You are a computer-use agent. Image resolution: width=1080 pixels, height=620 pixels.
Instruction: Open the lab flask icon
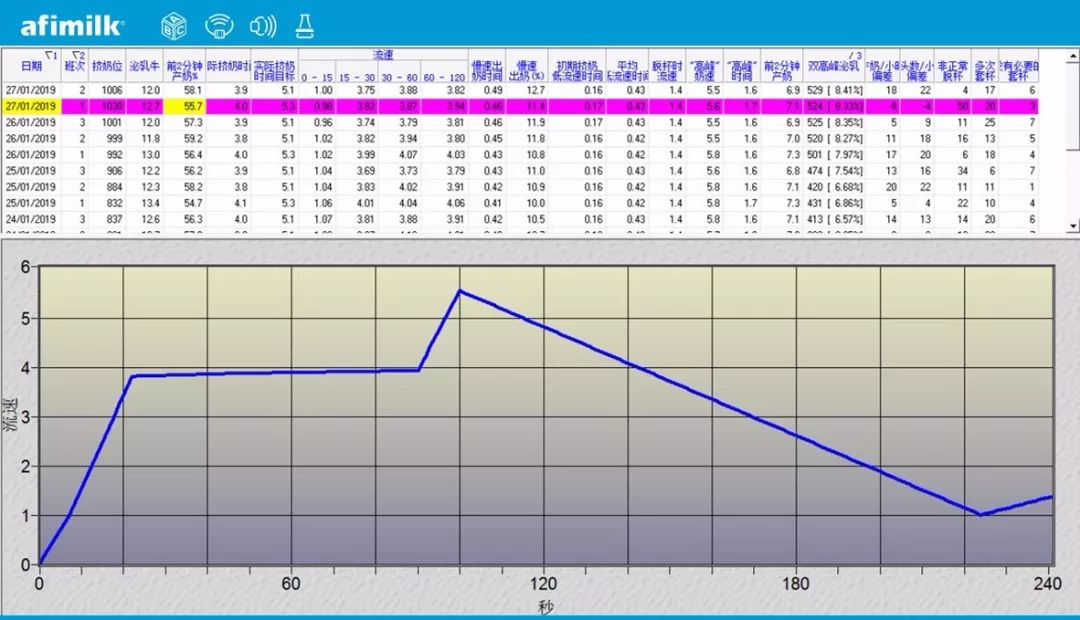(304, 26)
